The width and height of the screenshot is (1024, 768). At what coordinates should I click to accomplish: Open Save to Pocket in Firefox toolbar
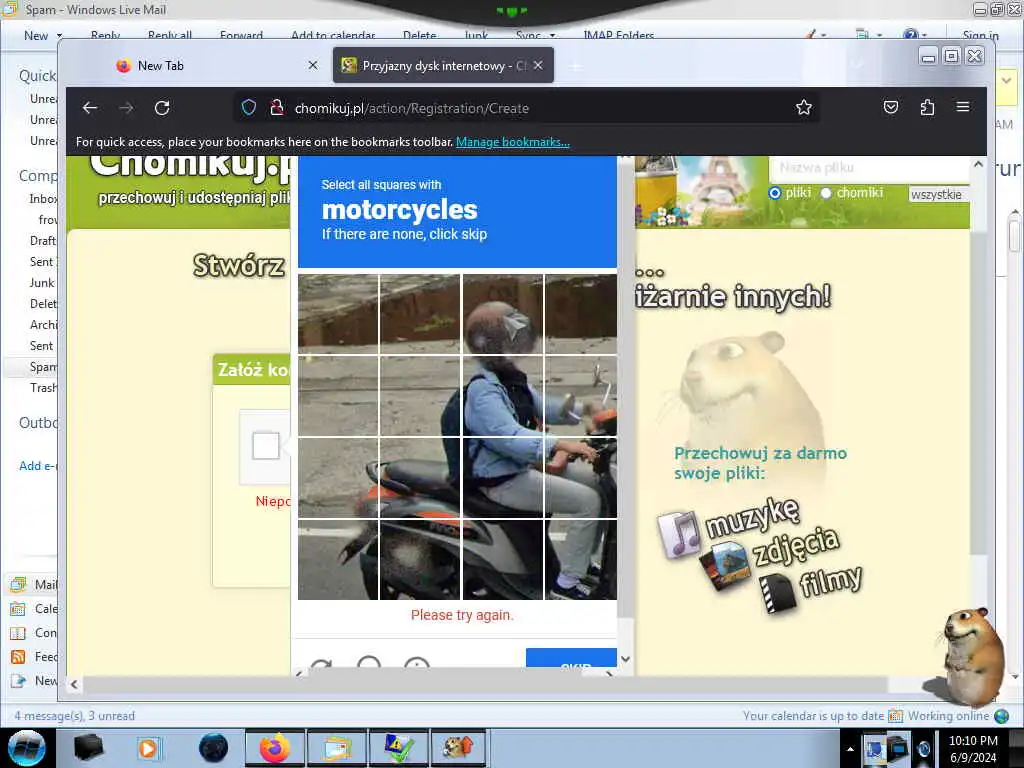[891, 107]
